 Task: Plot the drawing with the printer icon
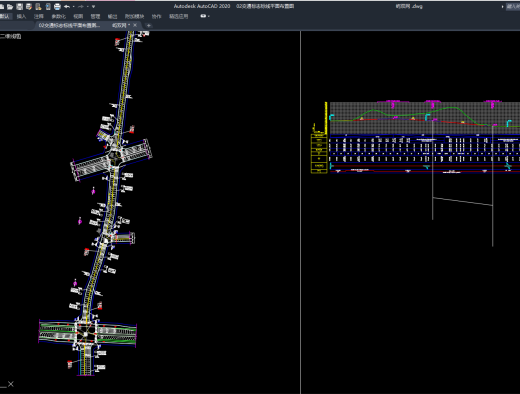coord(57,7)
